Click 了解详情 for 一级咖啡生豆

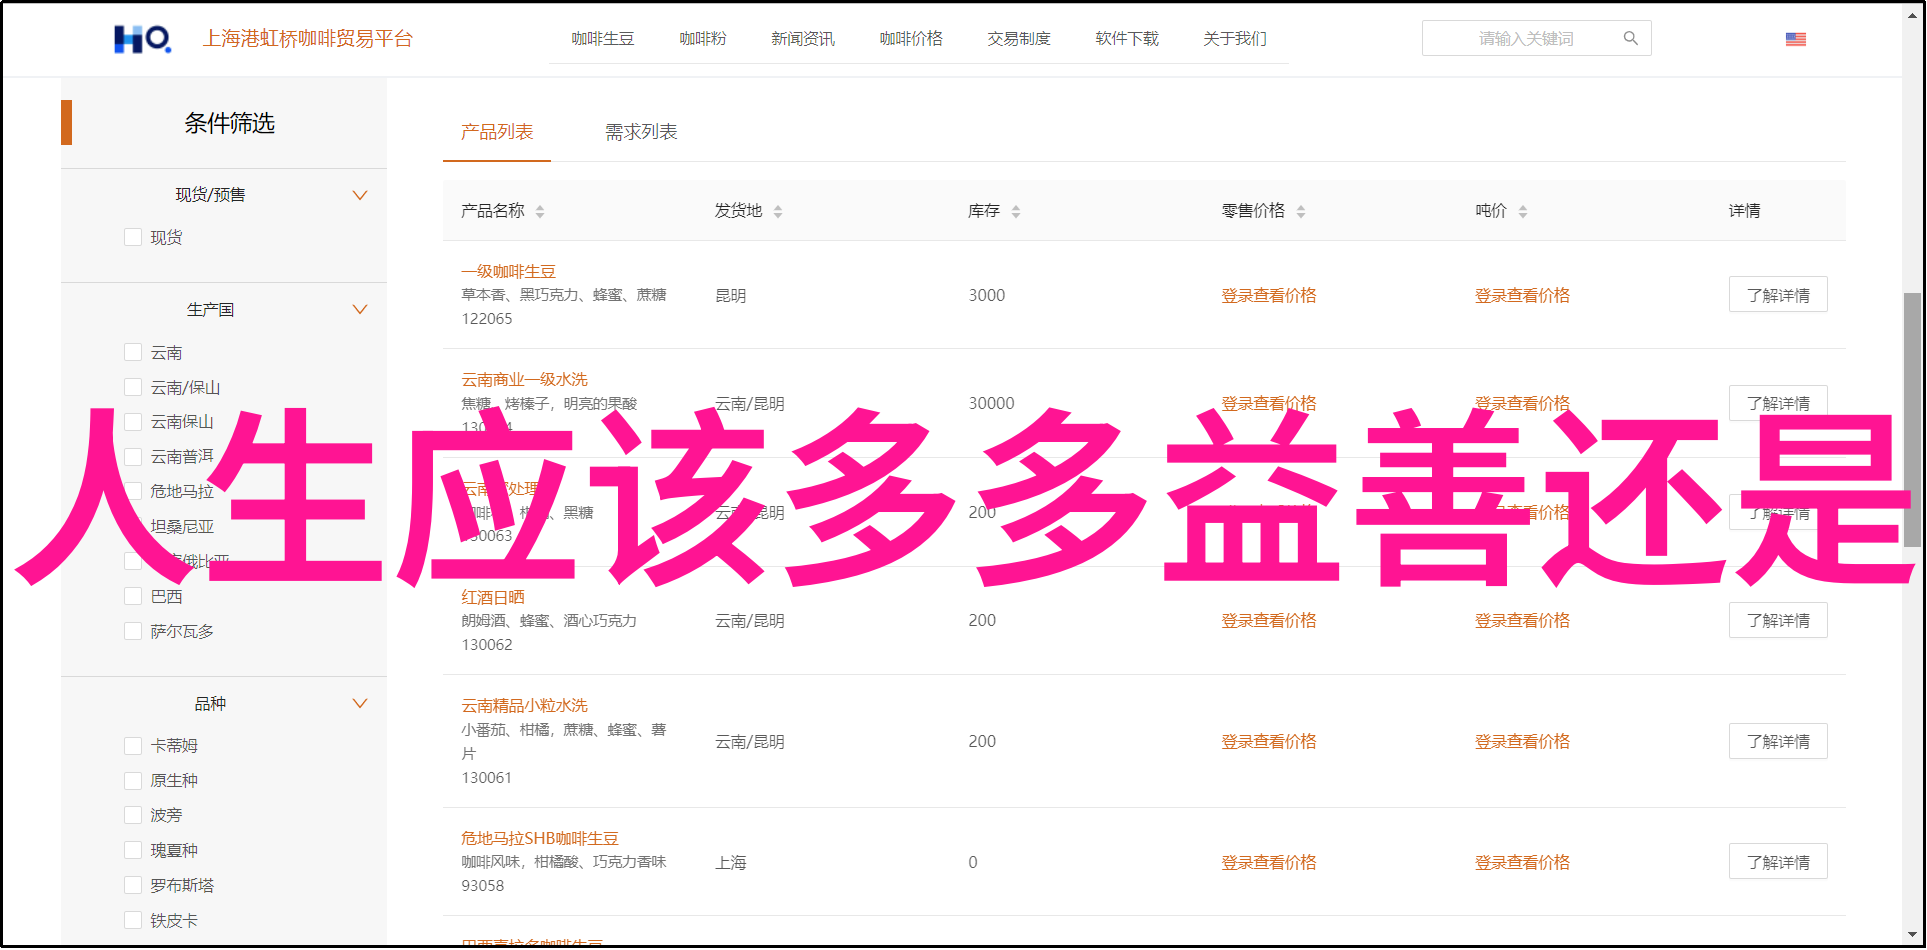(1778, 295)
